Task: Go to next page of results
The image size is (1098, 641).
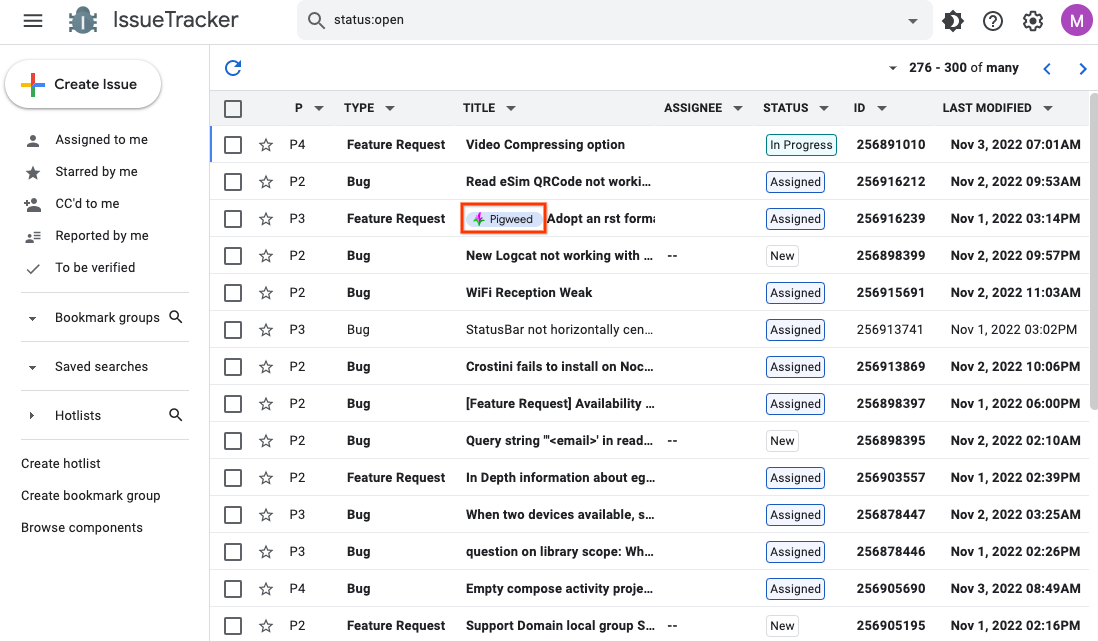Action: [x=1082, y=69]
